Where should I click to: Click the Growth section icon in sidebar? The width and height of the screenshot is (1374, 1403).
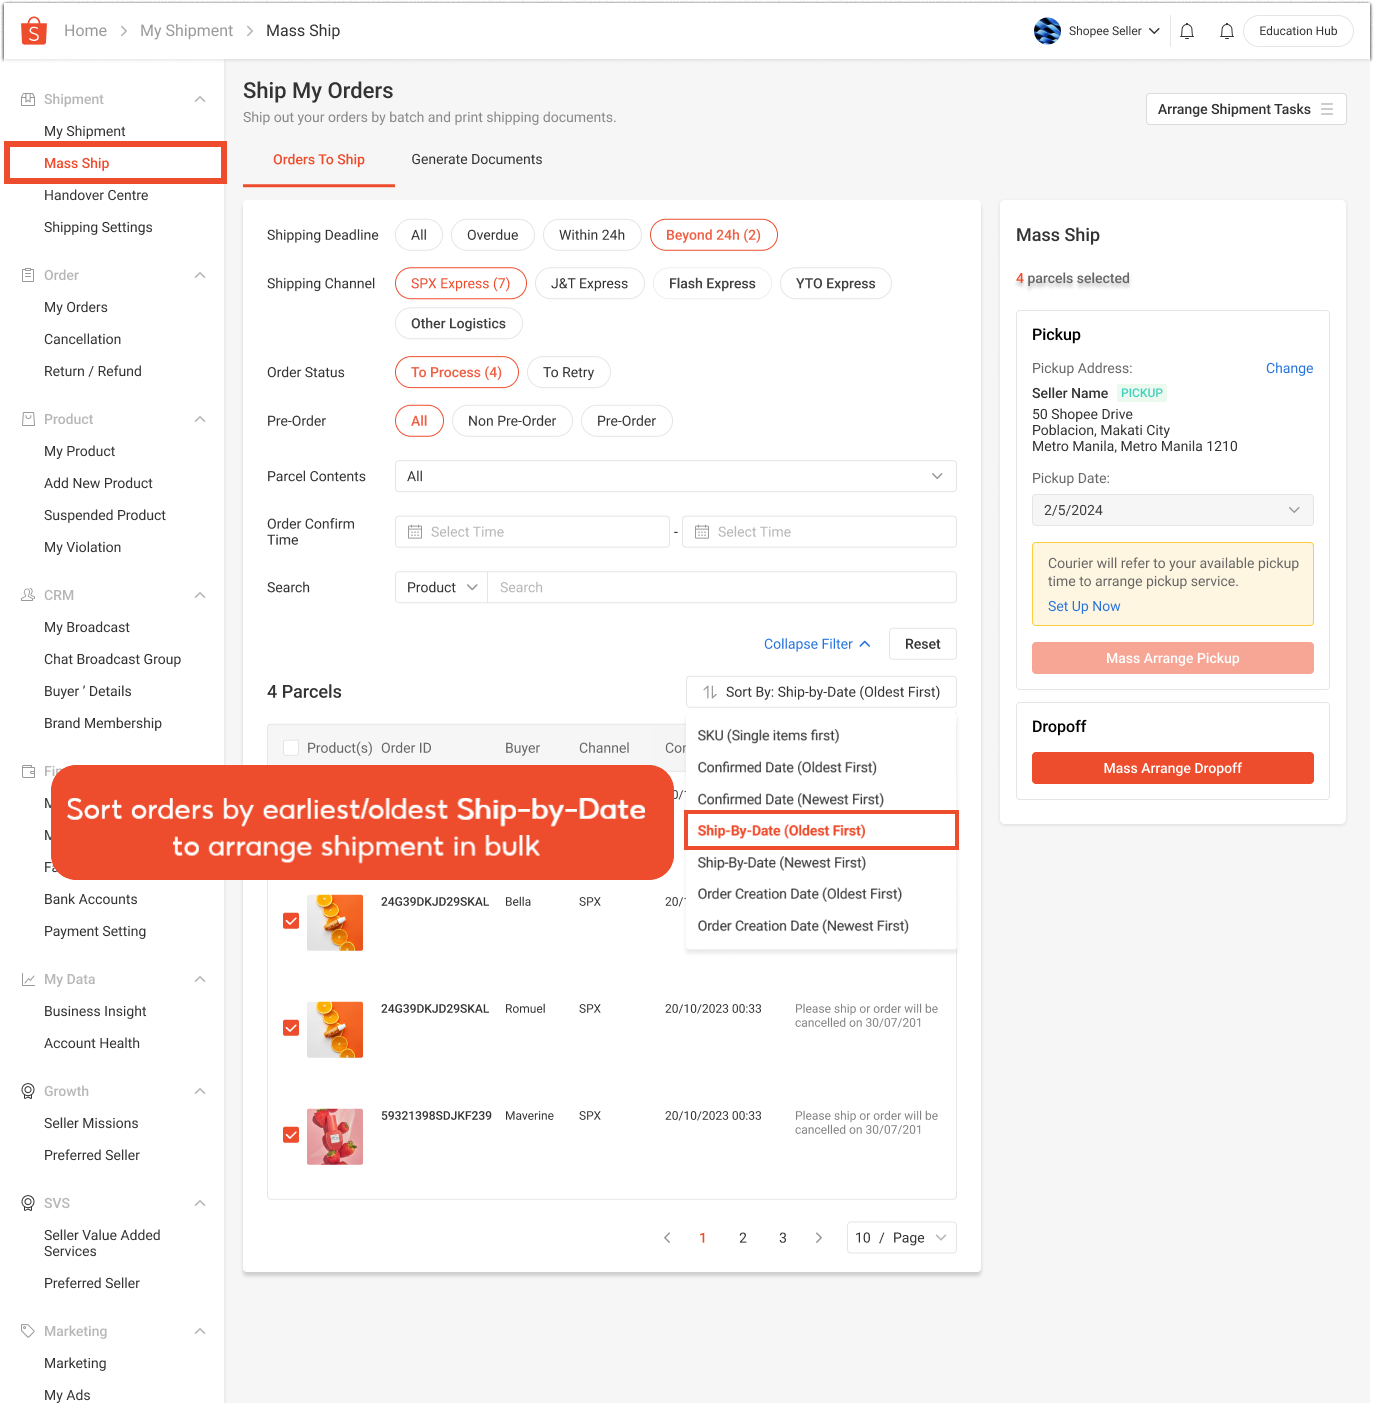coord(27,1091)
